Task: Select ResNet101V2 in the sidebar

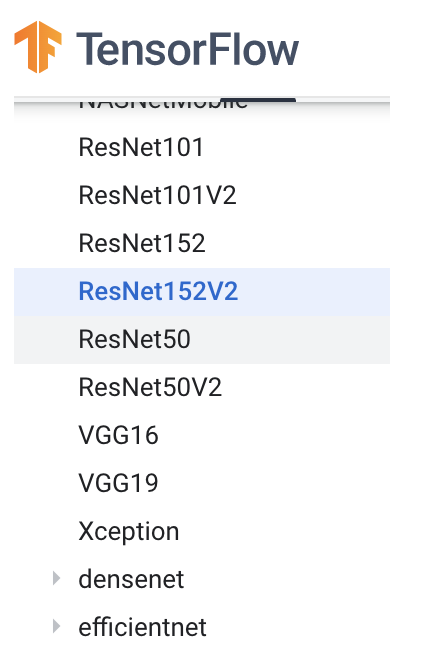Action: (157, 195)
